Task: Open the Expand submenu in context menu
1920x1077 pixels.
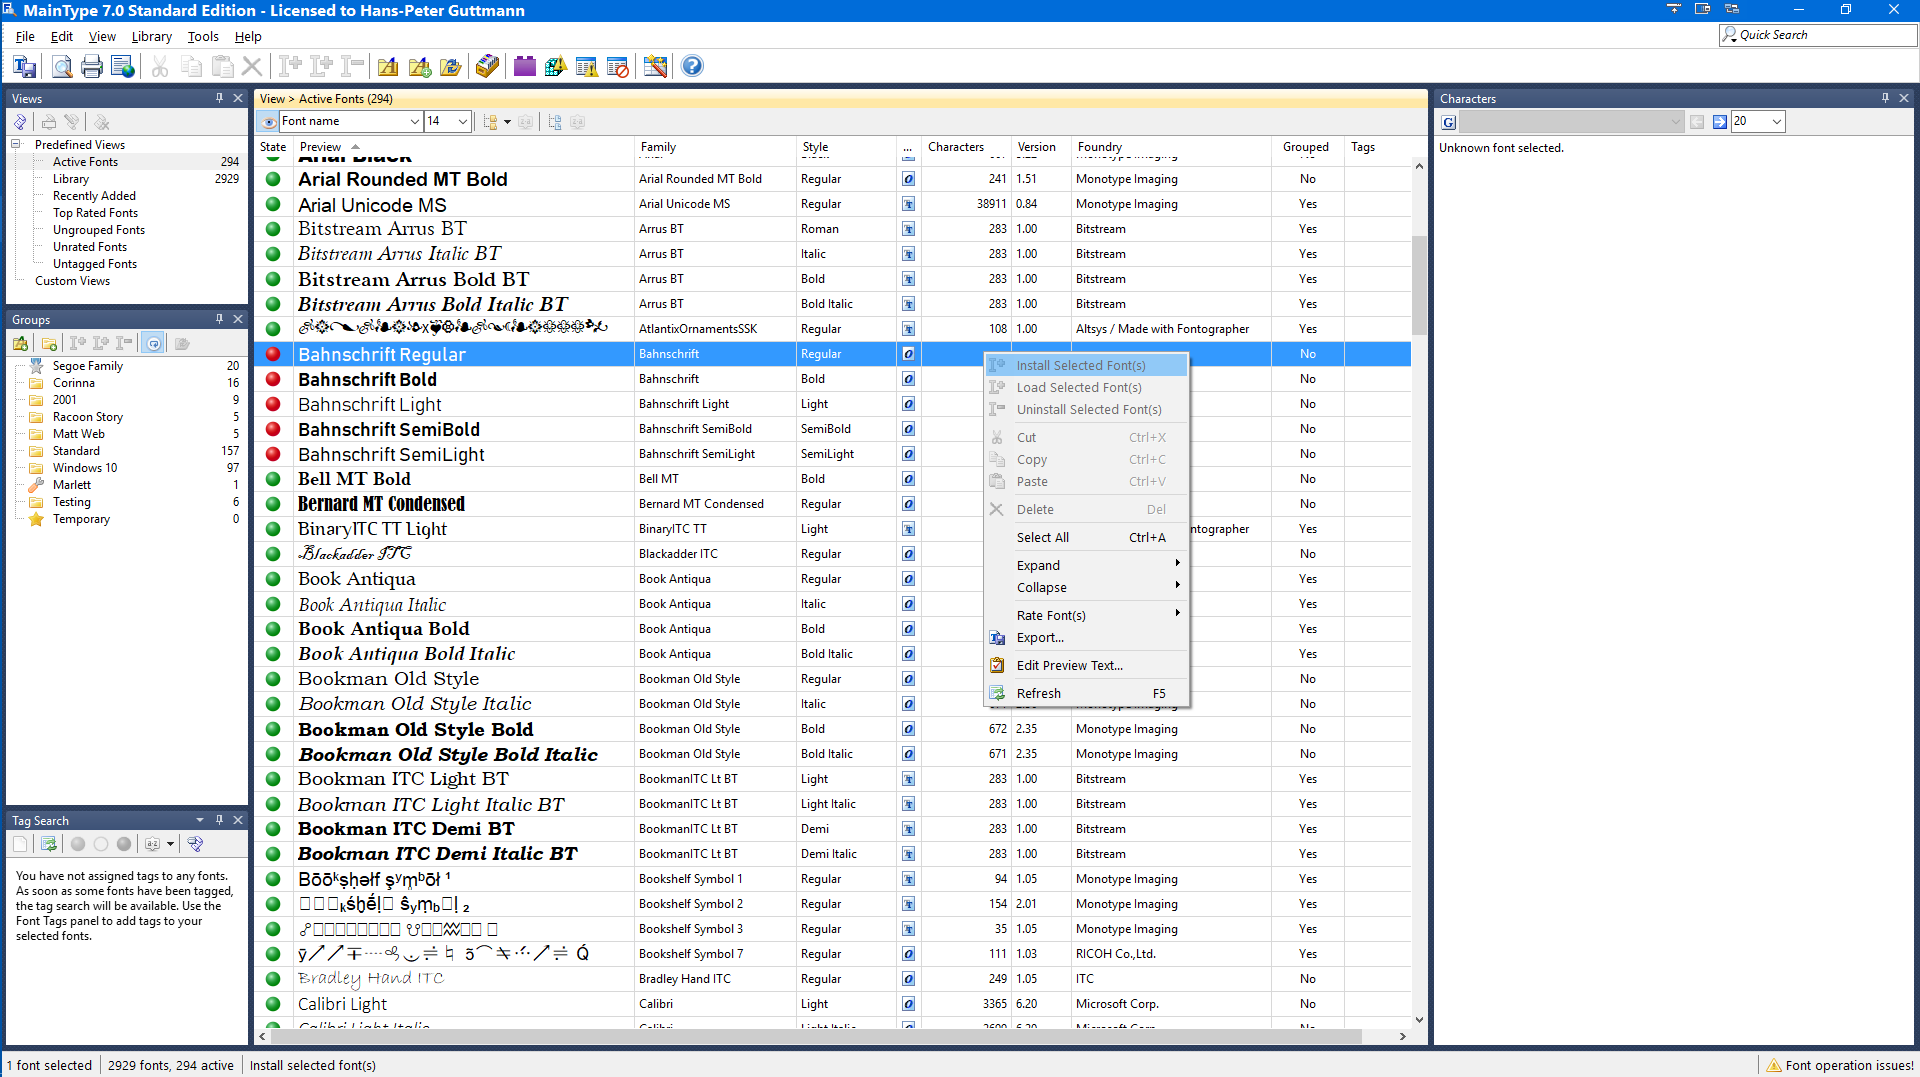Action: 1086,565
